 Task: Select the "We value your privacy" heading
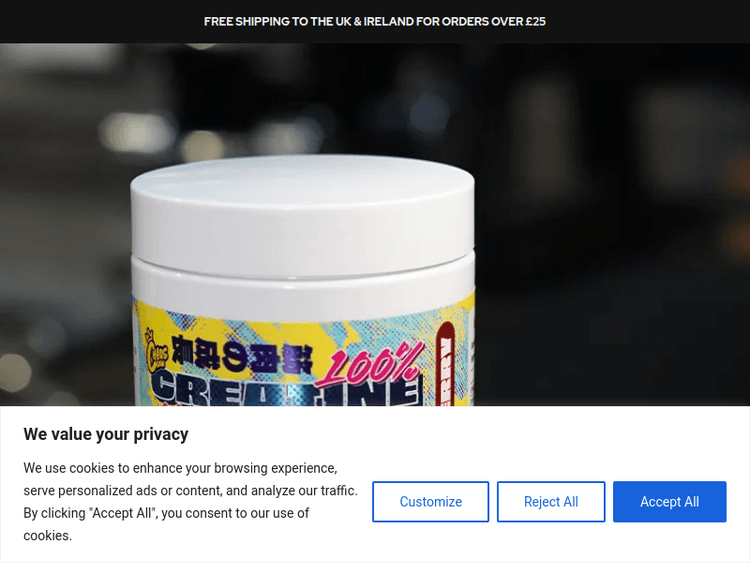coord(106,434)
